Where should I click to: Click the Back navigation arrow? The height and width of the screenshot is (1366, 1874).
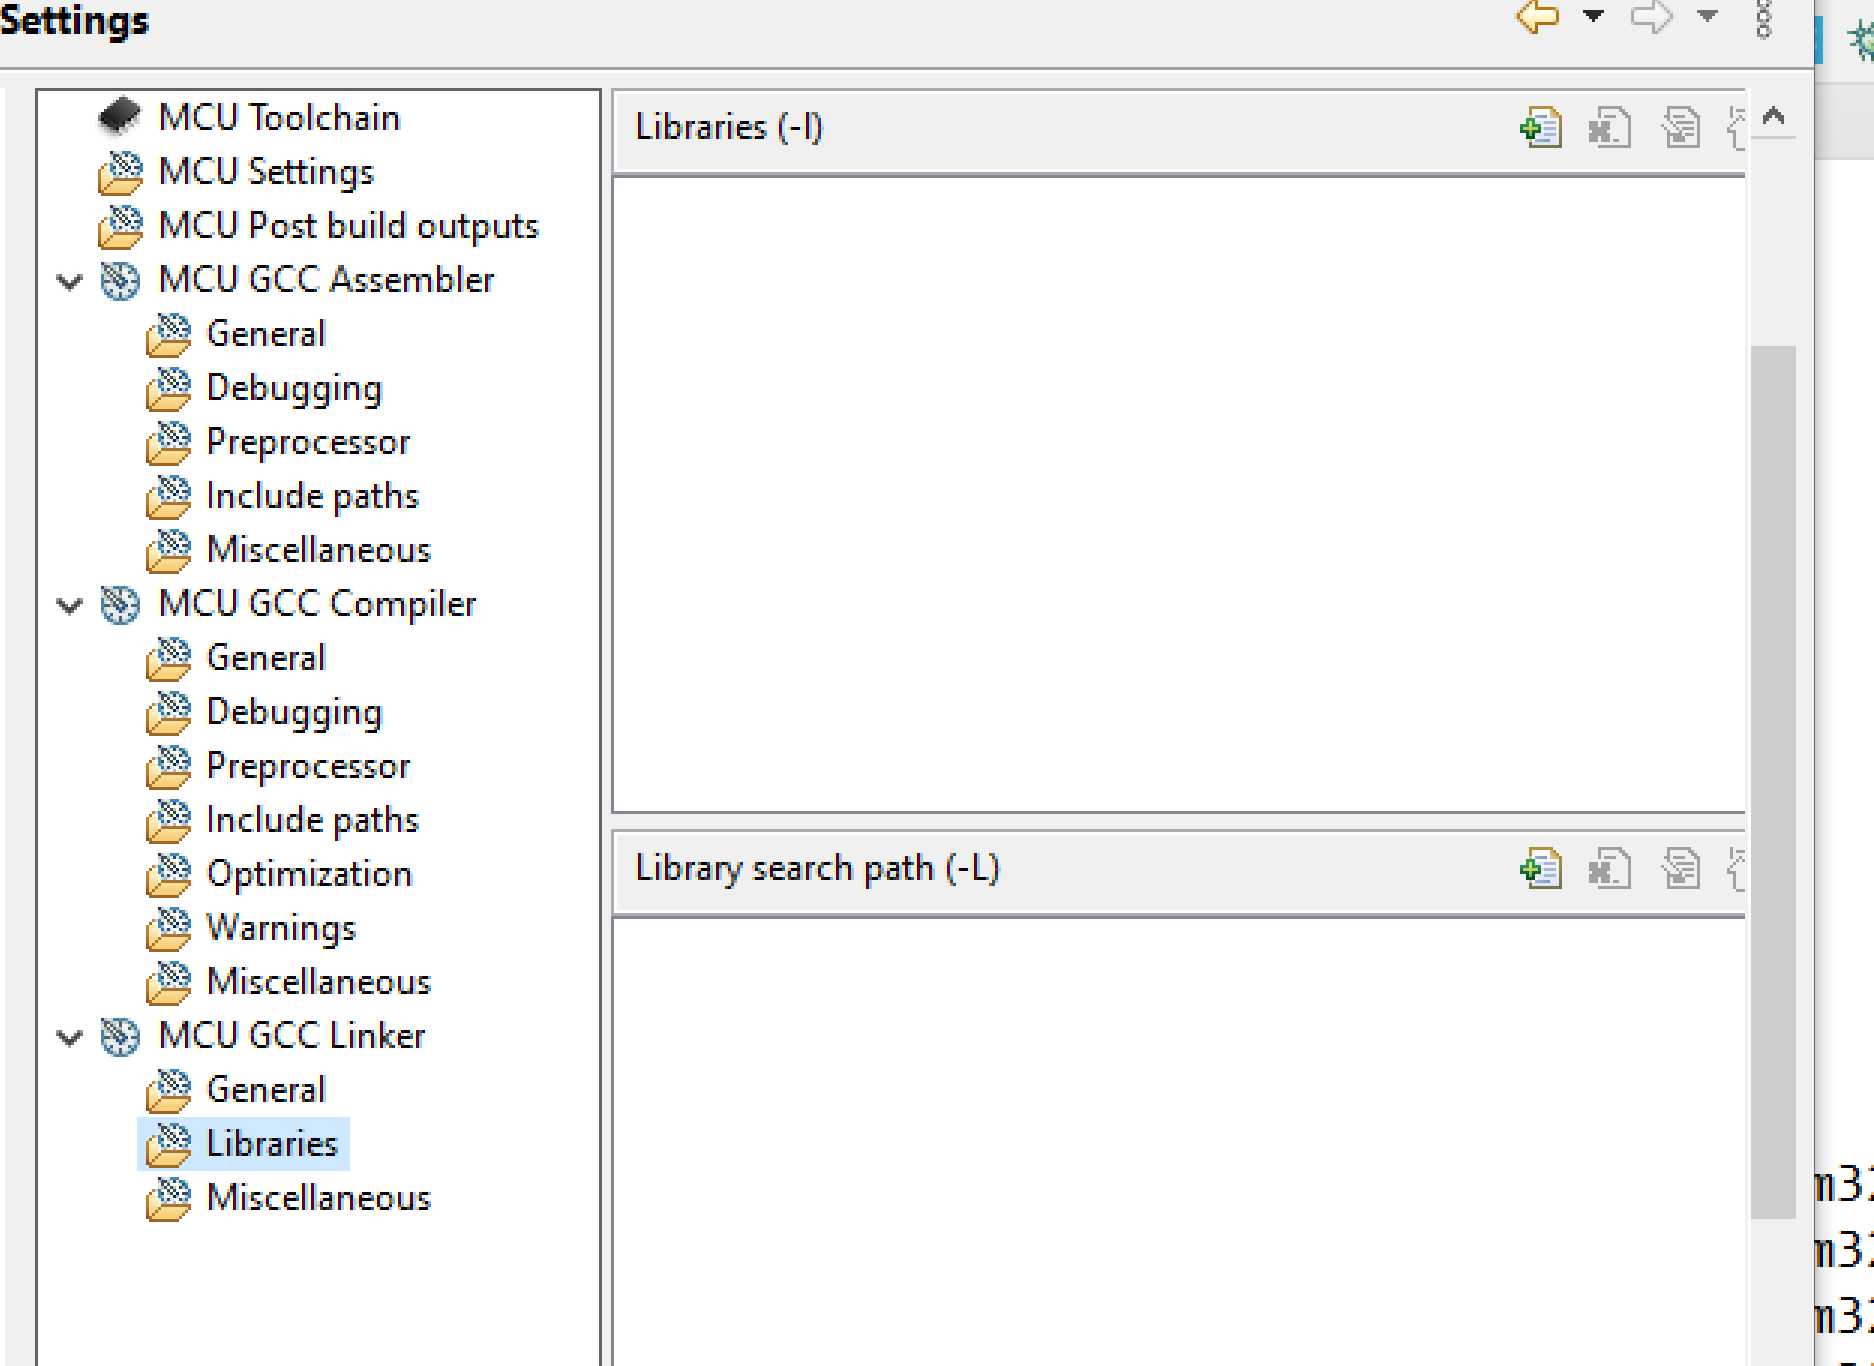click(x=1537, y=17)
